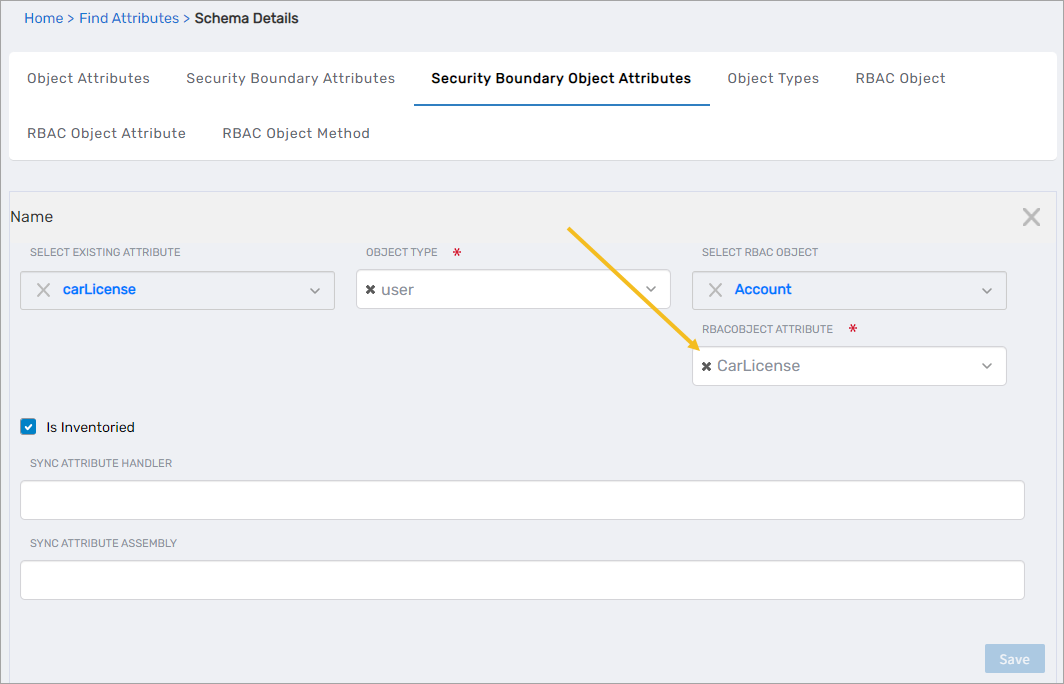Image resolution: width=1064 pixels, height=684 pixels.
Task: Clear the Account RBAC object selection
Action: 715,290
